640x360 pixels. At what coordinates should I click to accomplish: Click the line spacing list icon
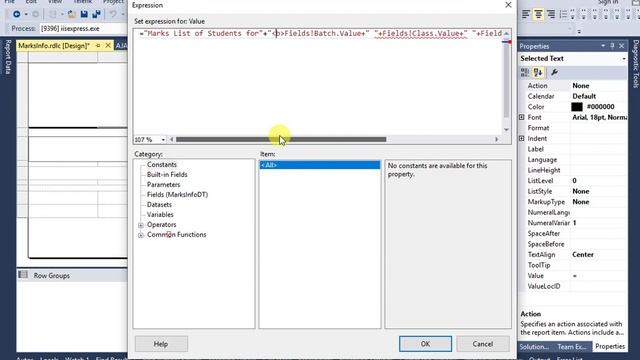[x=563, y=15]
